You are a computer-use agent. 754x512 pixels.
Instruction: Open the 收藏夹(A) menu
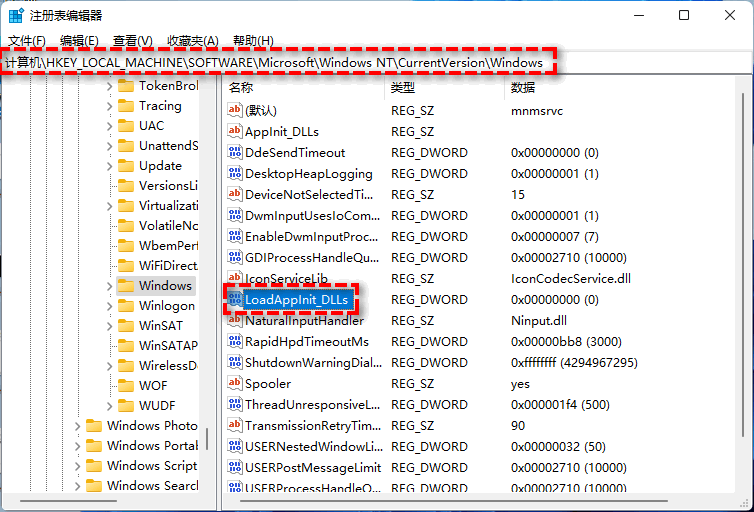point(192,40)
